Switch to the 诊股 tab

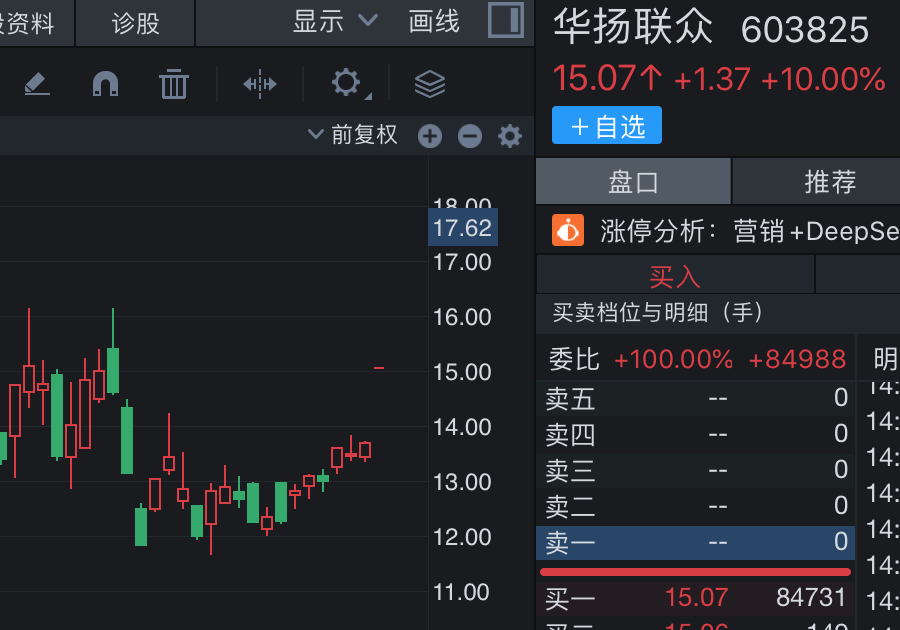(x=135, y=23)
